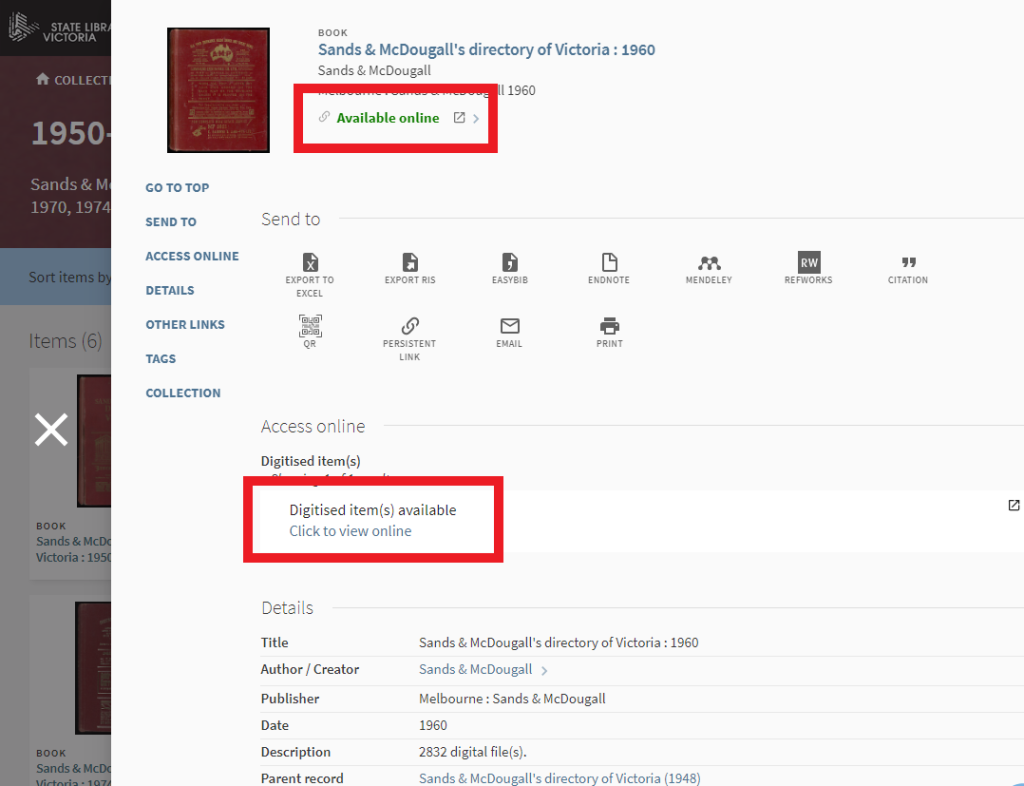Click the red book cover thumbnail

tap(218, 90)
